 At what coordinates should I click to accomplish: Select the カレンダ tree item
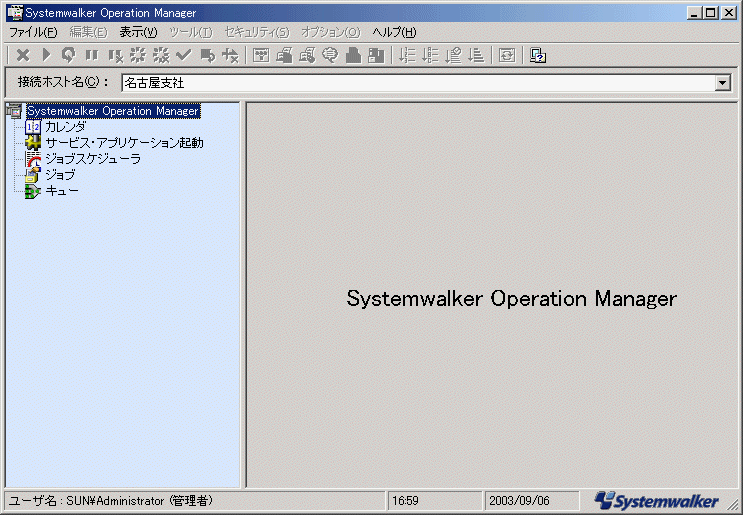(x=65, y=127)
